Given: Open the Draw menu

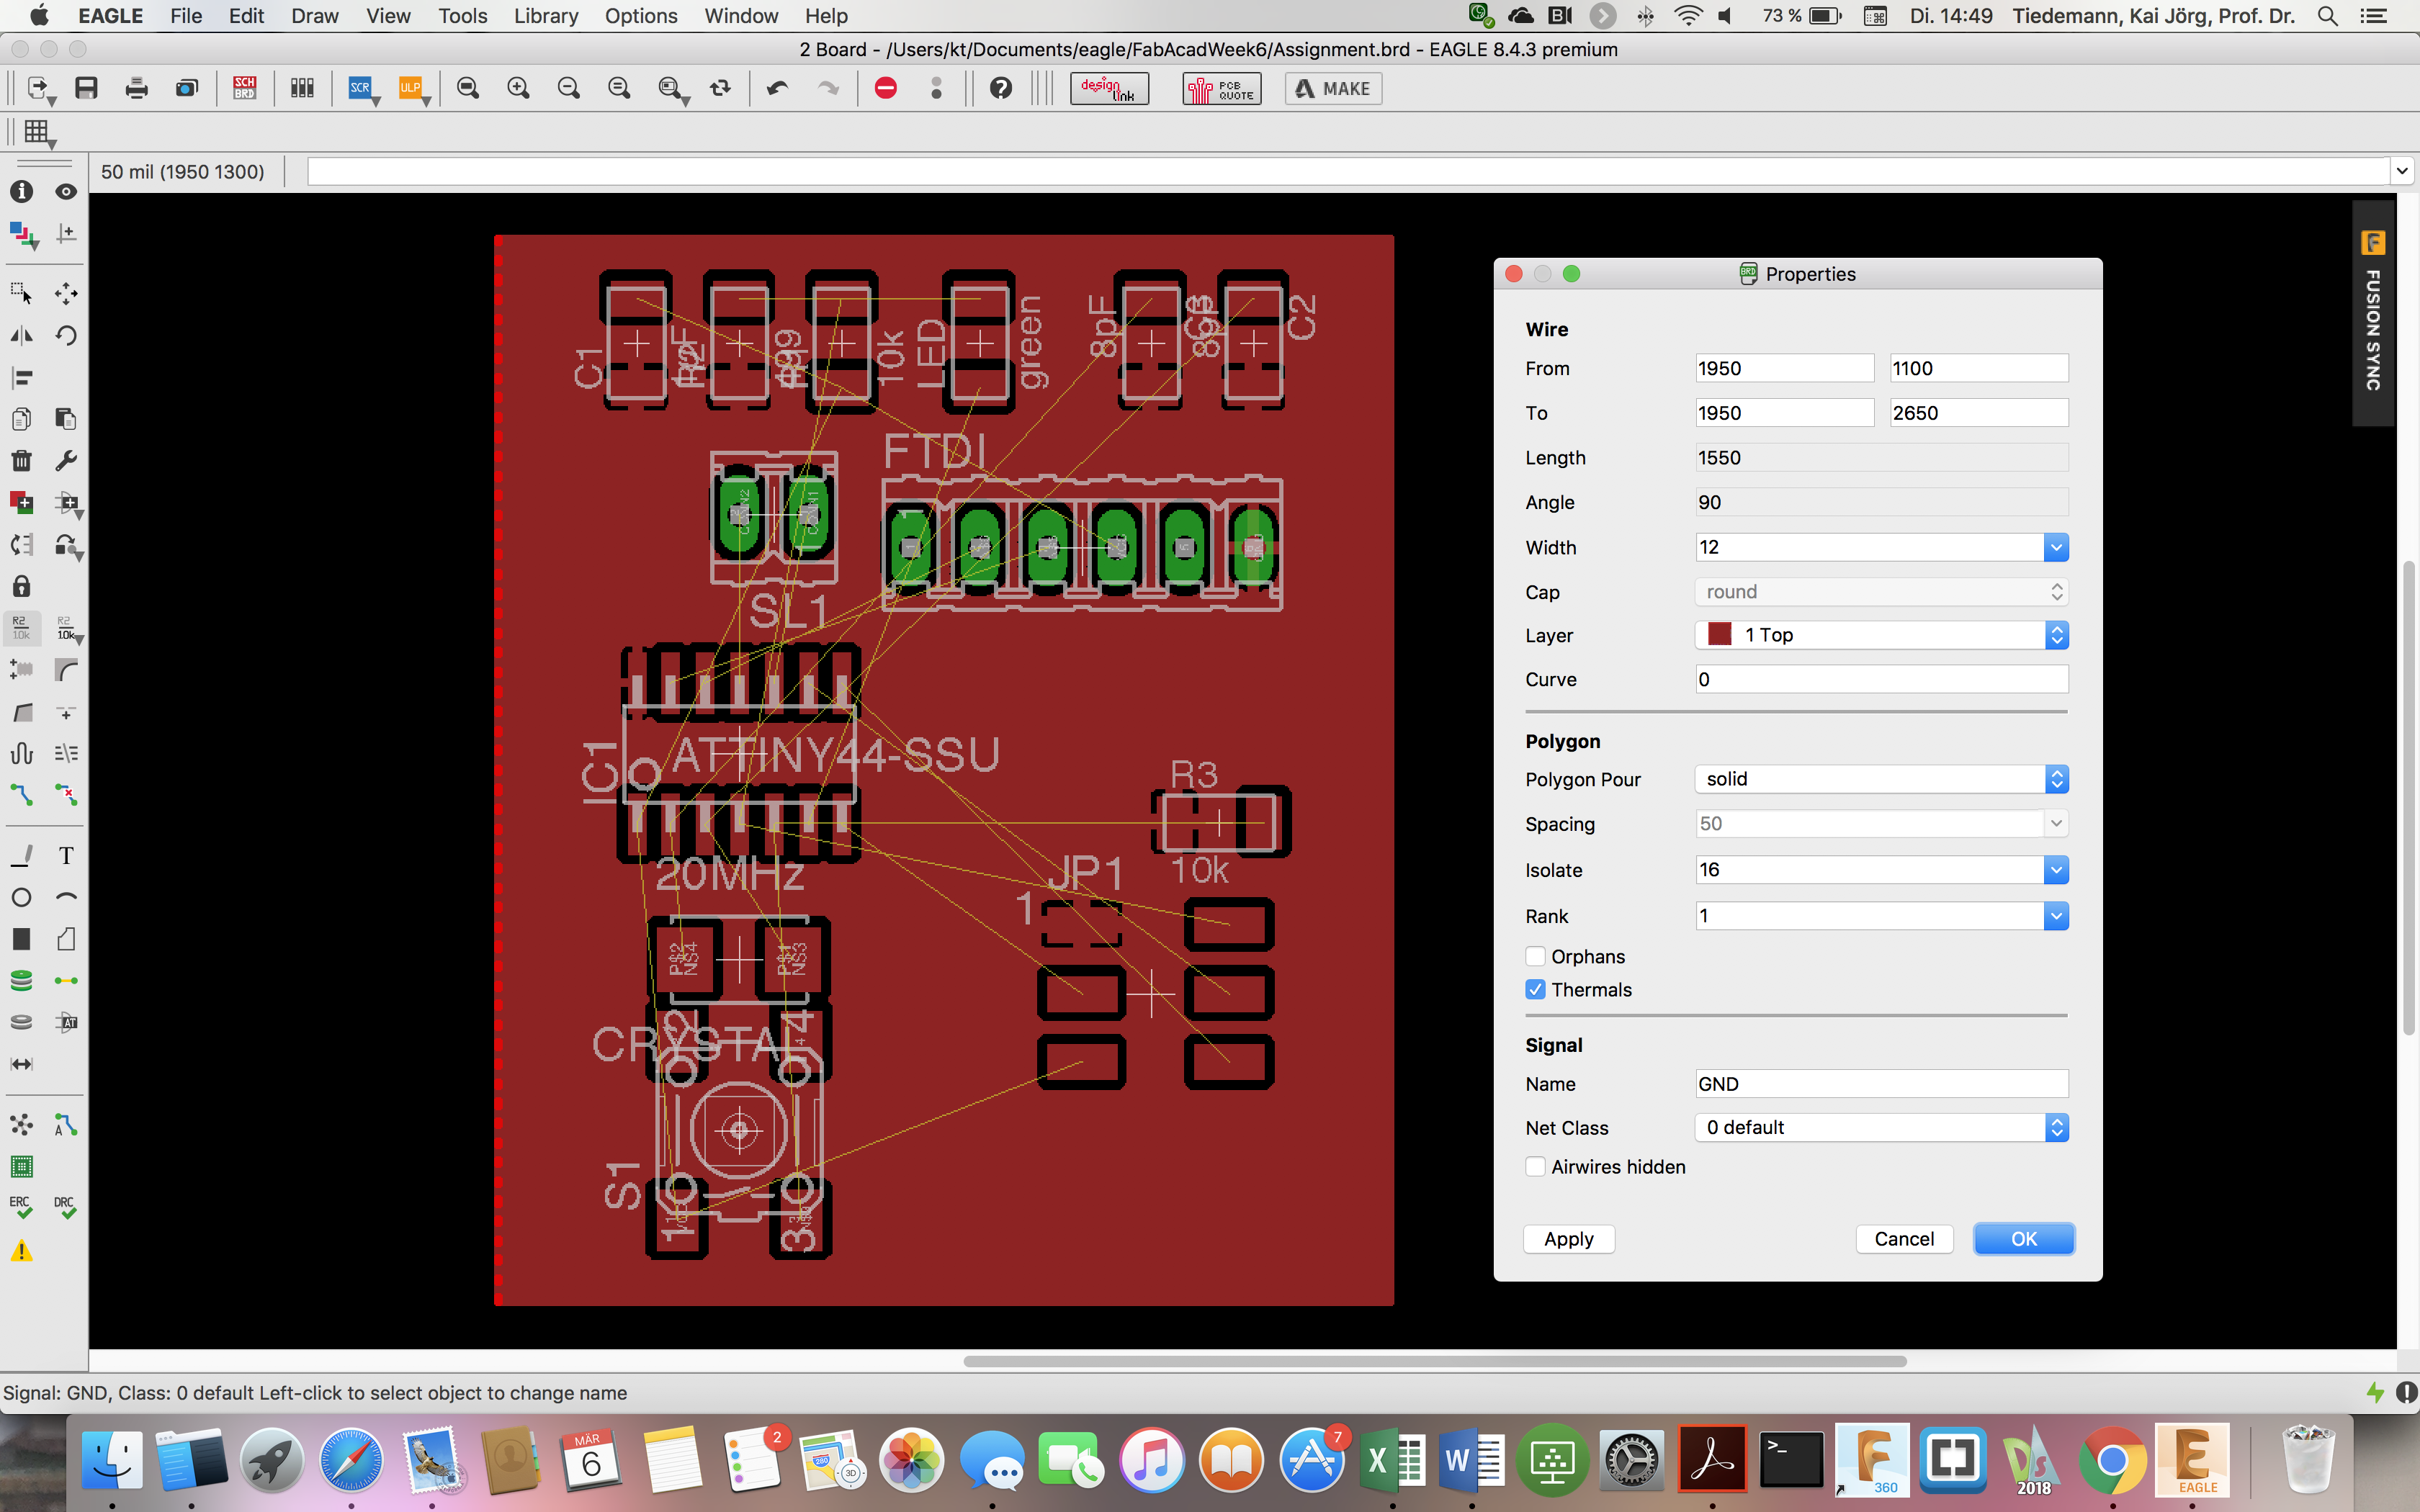Looking at the screenshot, I should 314,16.
